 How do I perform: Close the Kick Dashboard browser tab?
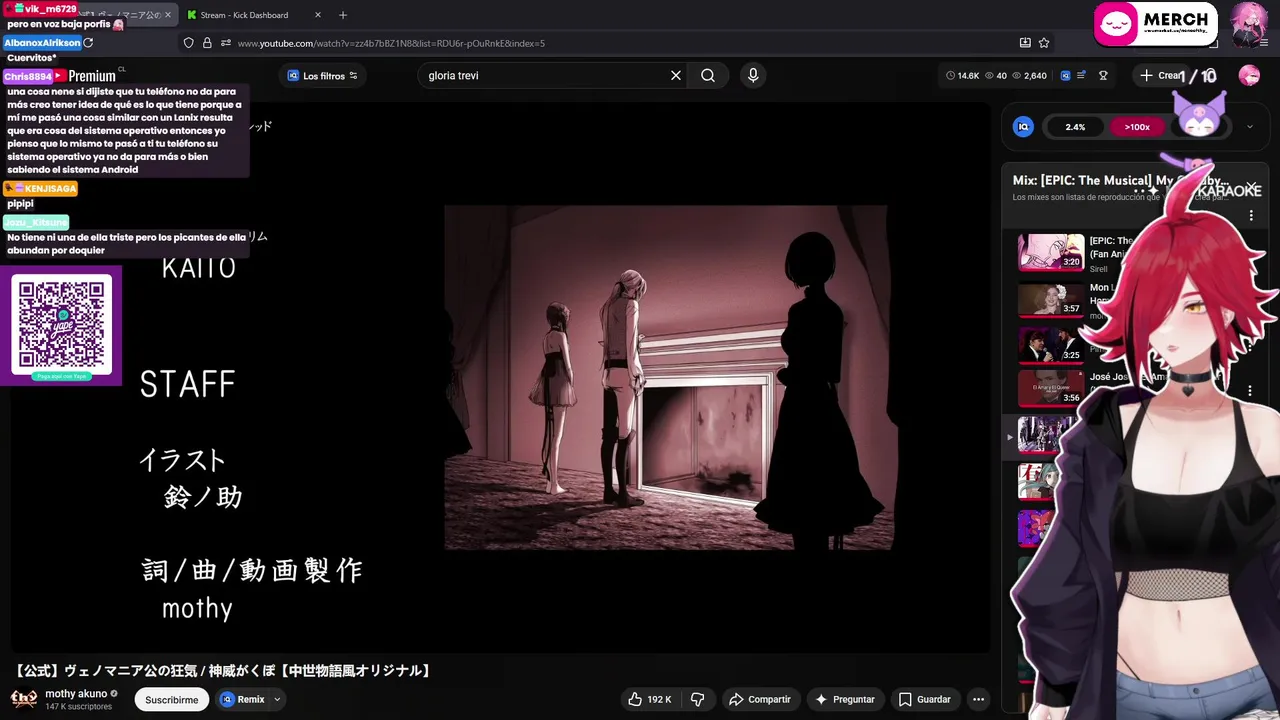318,15
